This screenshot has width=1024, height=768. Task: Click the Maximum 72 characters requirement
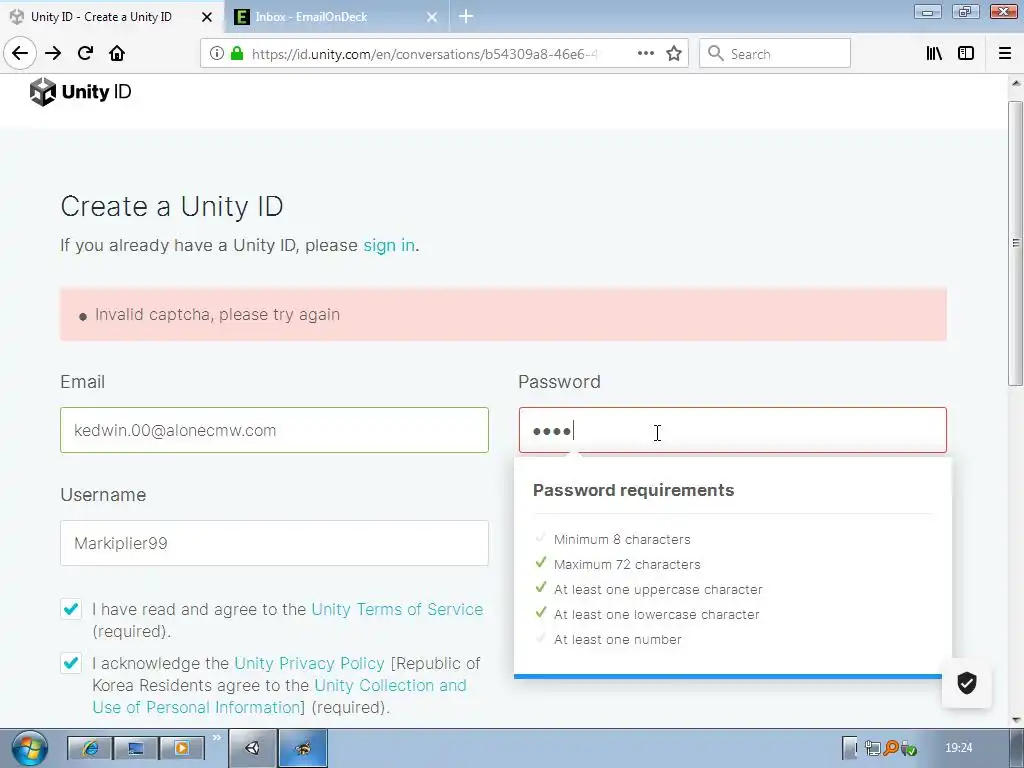click(627, 564)
